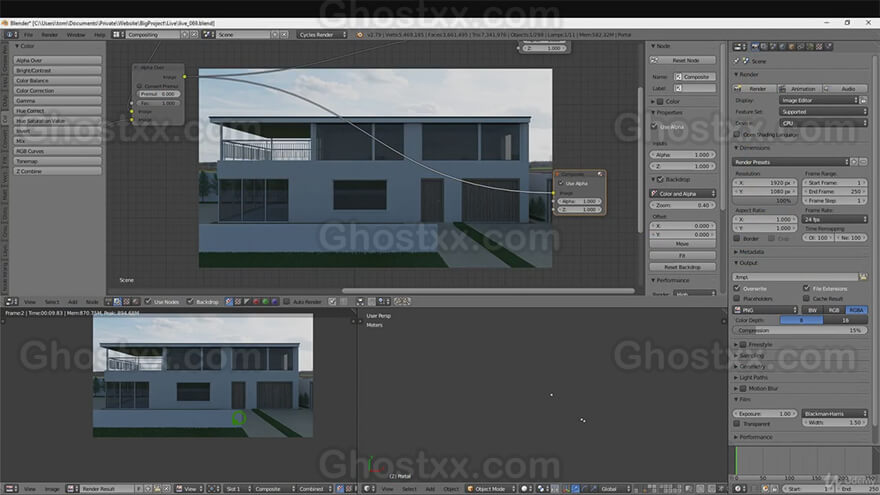Adjust the Compression 15% slider
This screenshot has height=495, width=880.
[800, 331]
